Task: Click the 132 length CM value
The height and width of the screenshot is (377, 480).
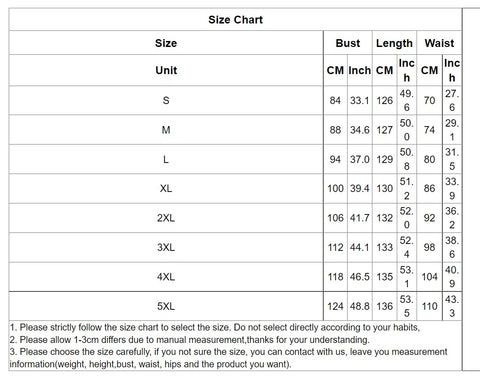Action: pyautogui.click(x=385, y=218)
